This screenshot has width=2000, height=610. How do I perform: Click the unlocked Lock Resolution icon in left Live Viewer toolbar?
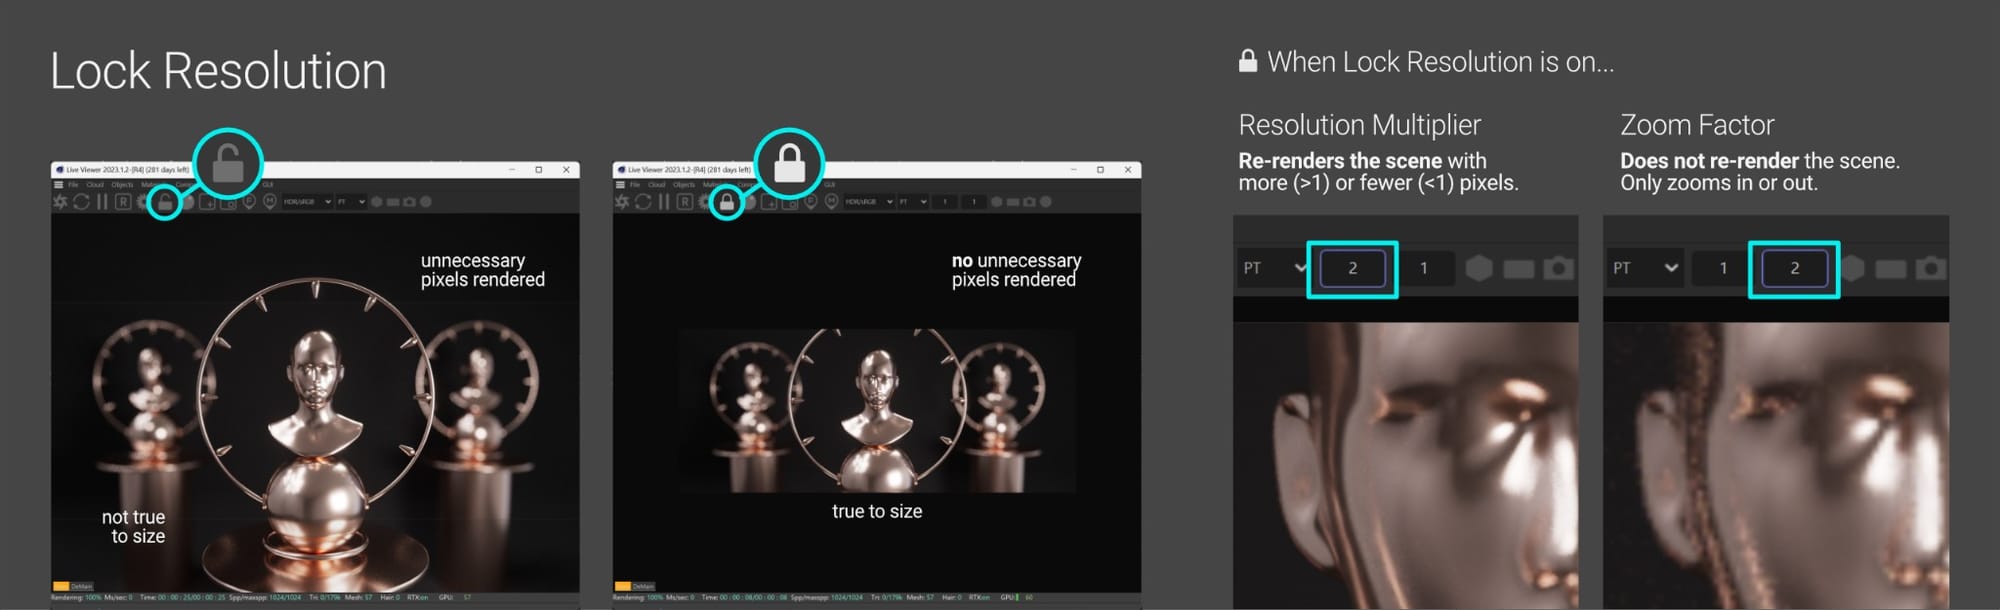165,203
